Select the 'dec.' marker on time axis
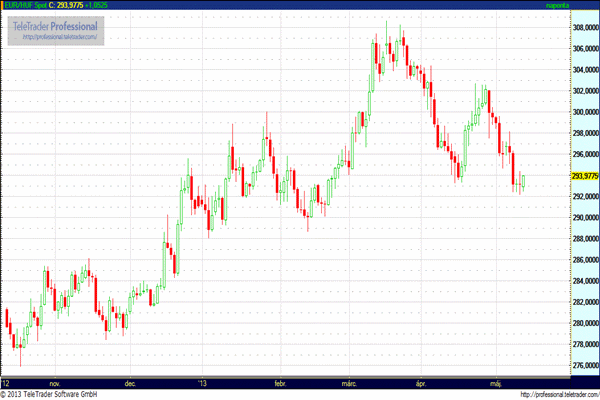The image size is (600, 400). [x=131, y=382]
